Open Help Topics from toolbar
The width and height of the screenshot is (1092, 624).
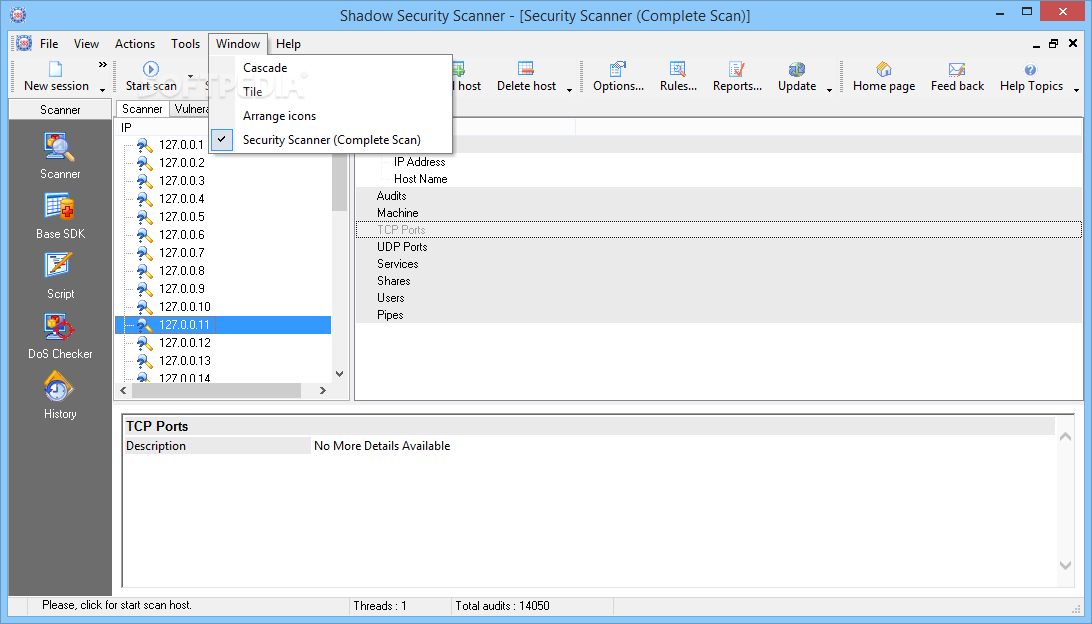click(1031, 69)
